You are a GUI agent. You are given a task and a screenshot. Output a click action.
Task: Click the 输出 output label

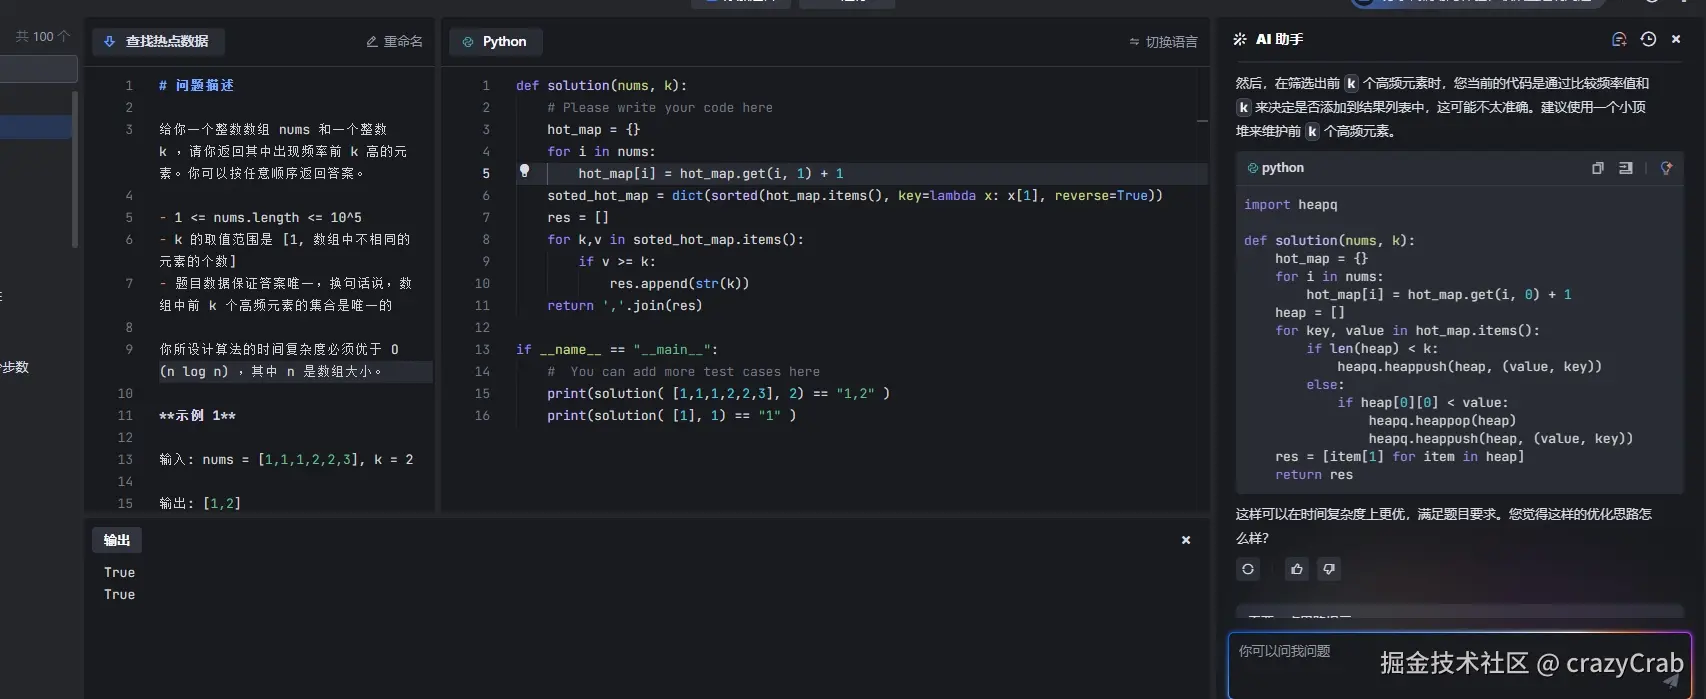117,540
